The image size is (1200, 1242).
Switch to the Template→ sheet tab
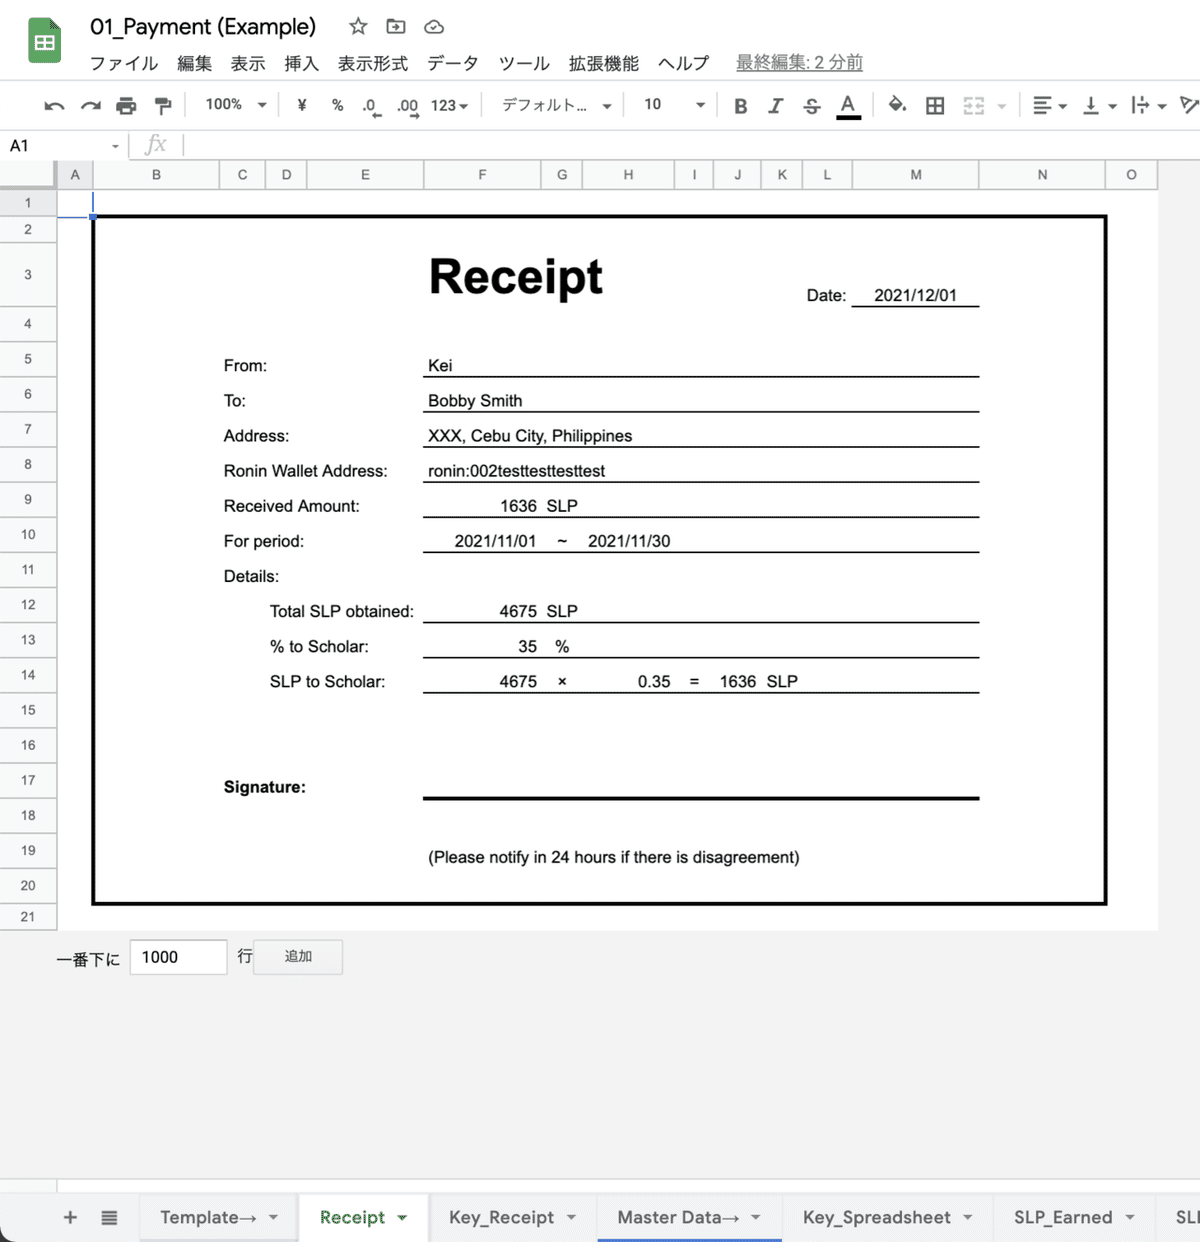point(208,1217)
